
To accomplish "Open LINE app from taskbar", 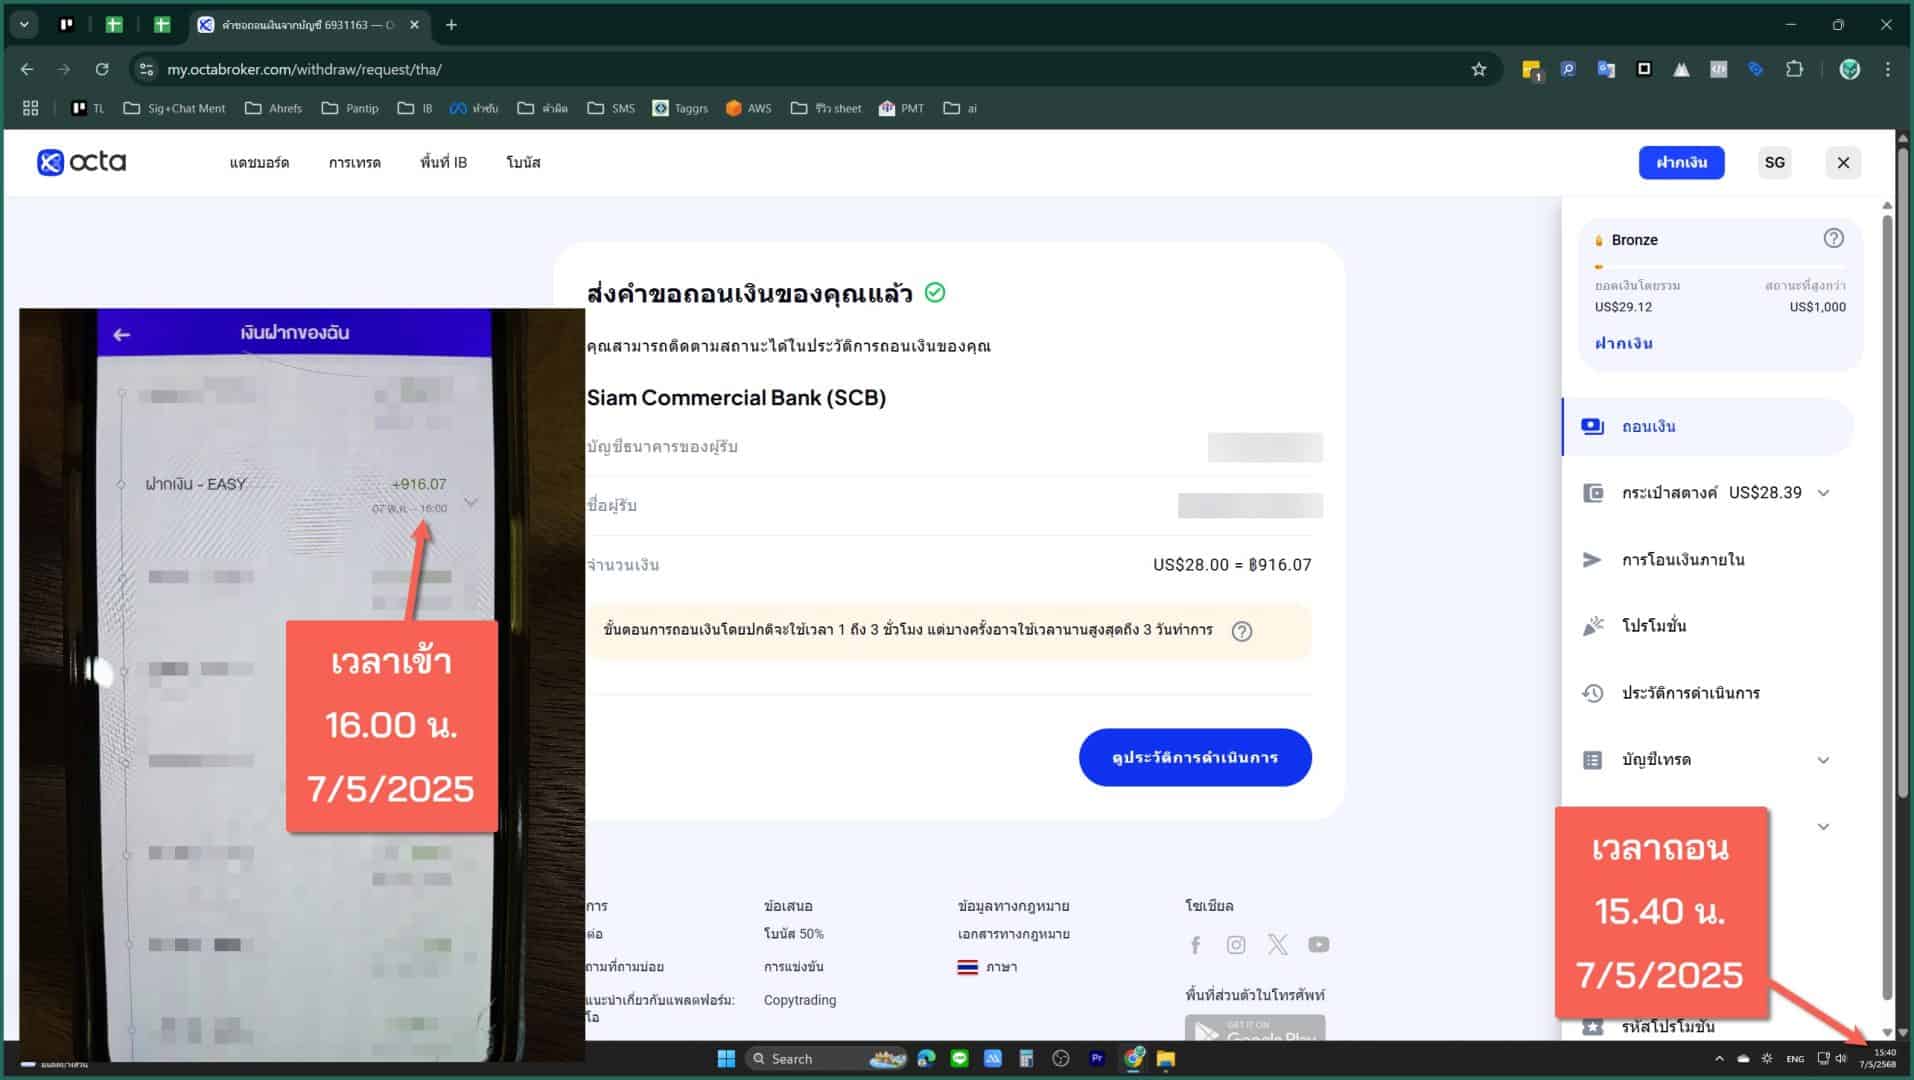I will (x=959, y=1059).
